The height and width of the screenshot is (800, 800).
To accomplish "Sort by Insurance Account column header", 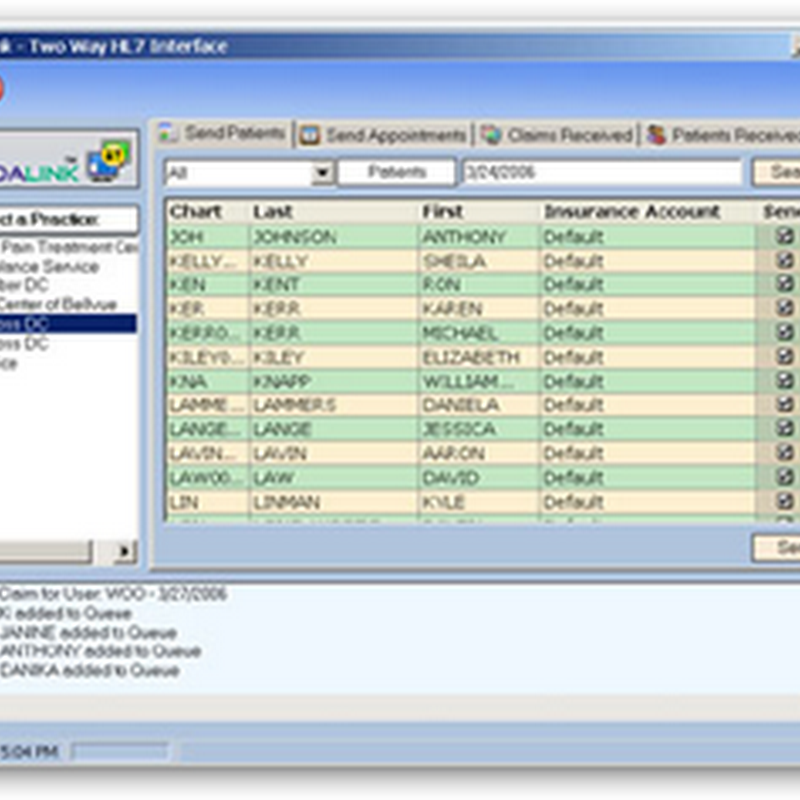I will pyautogui.click(x=647, y=212).
